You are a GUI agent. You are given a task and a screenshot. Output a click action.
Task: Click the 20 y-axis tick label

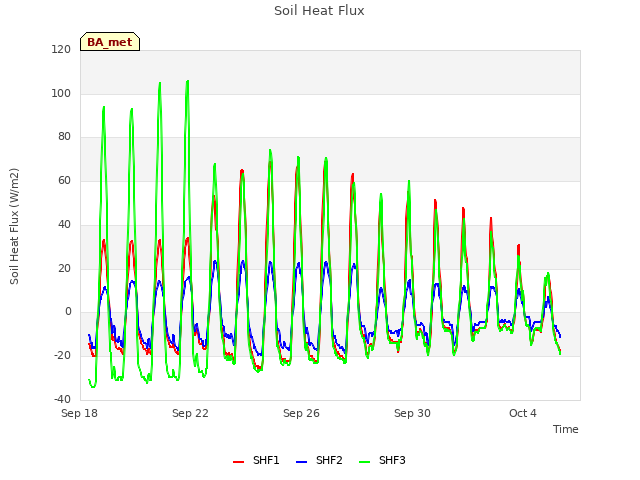pyautogui.click(x=64, y=268)
